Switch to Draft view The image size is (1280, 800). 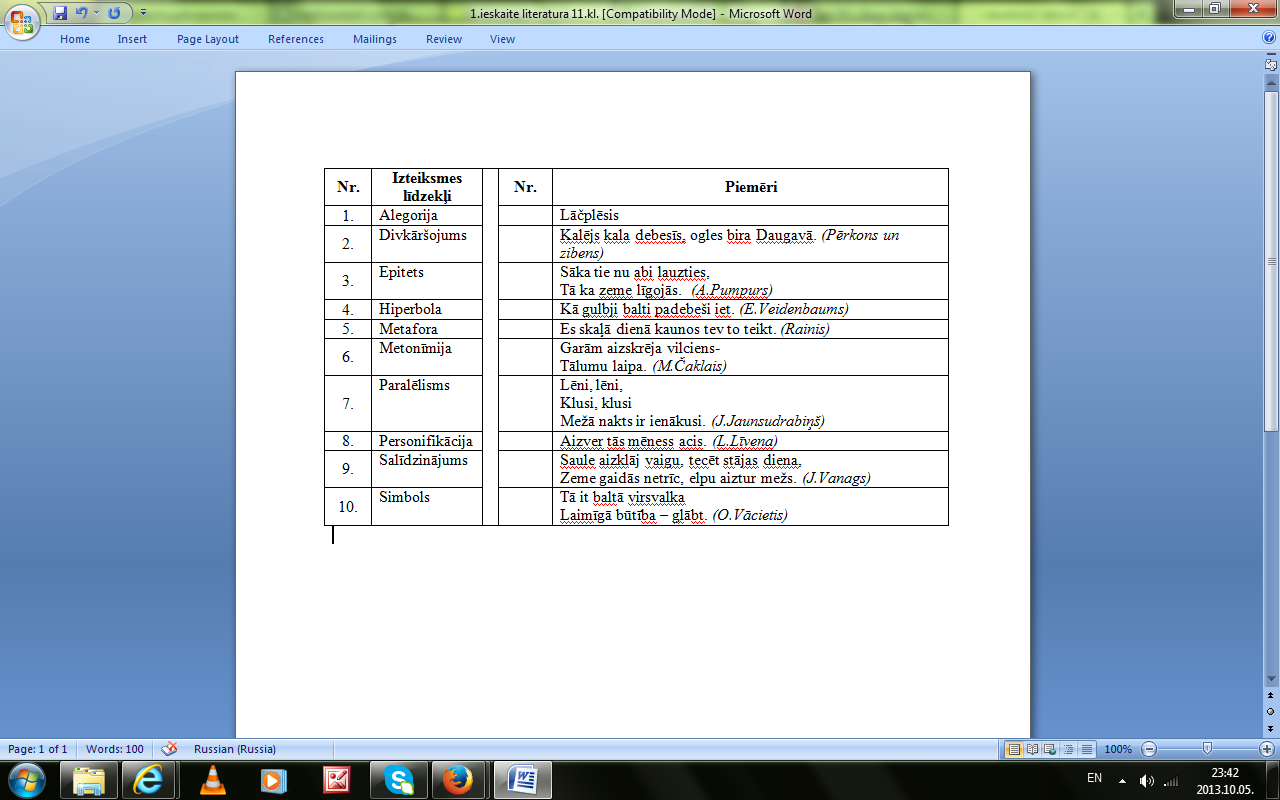click(1086, 749)
